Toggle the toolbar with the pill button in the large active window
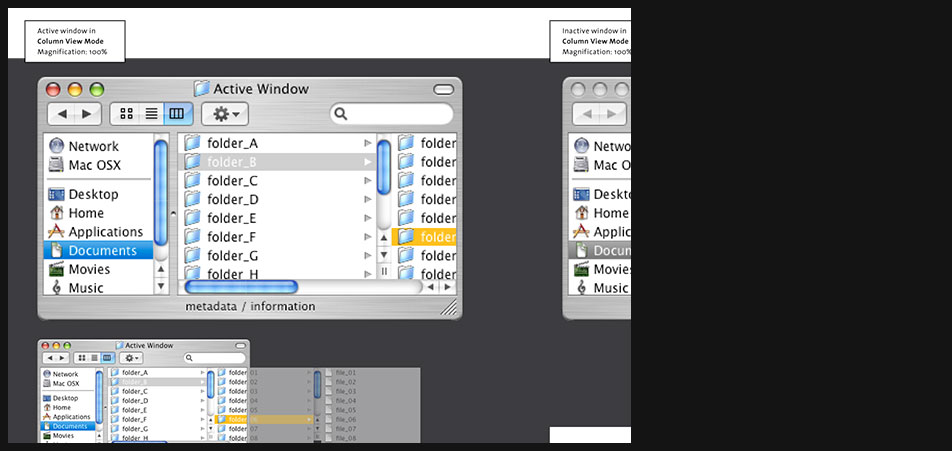Screen dimensions: 952x451 [443, 90]
